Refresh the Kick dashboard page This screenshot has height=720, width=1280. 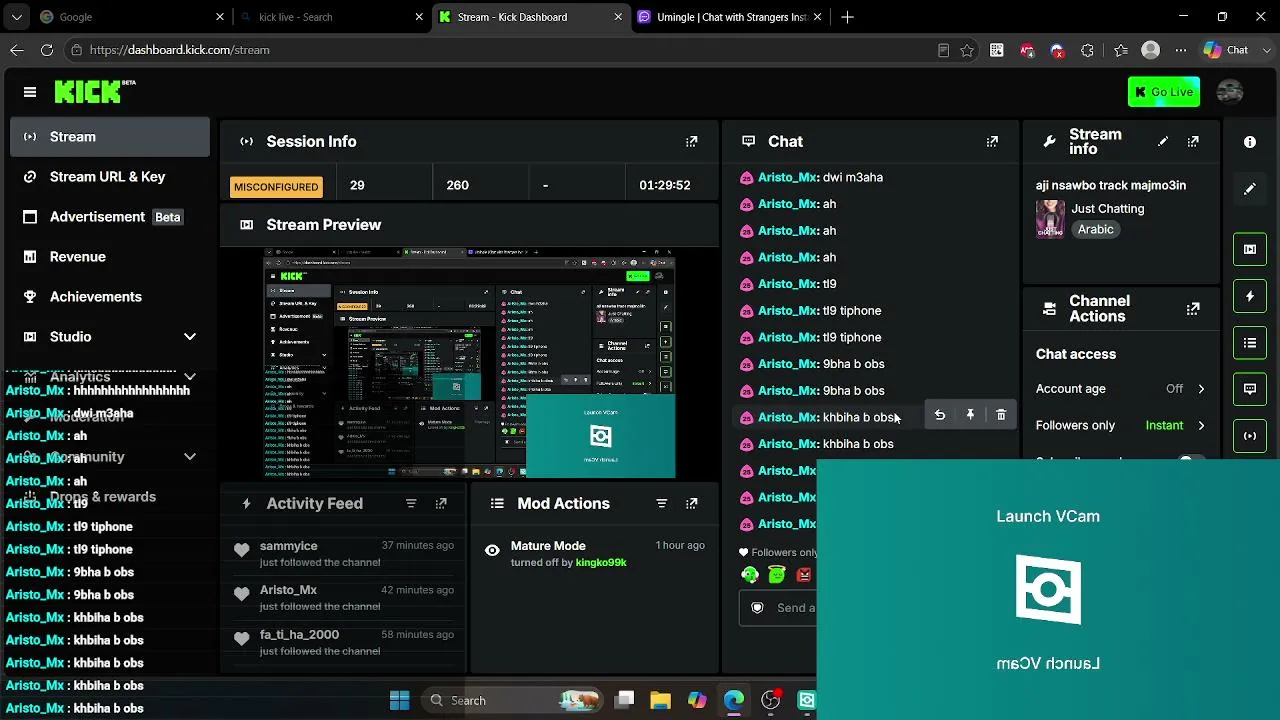(x=47, y=50)
